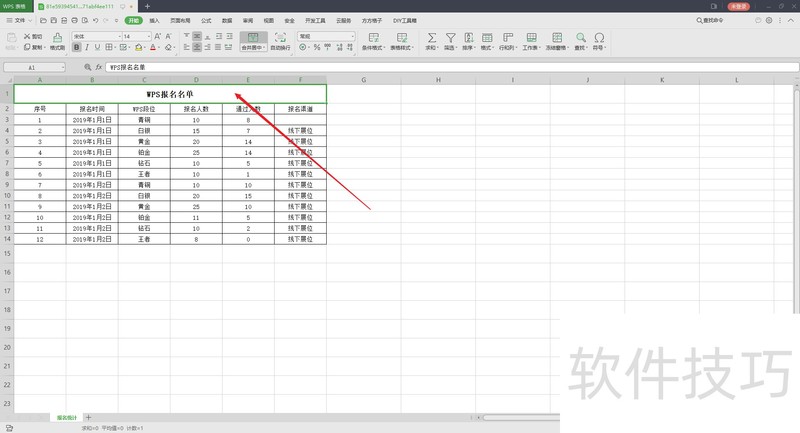Switch to the DIY工具箱 tab

click(x=405, y=20)
